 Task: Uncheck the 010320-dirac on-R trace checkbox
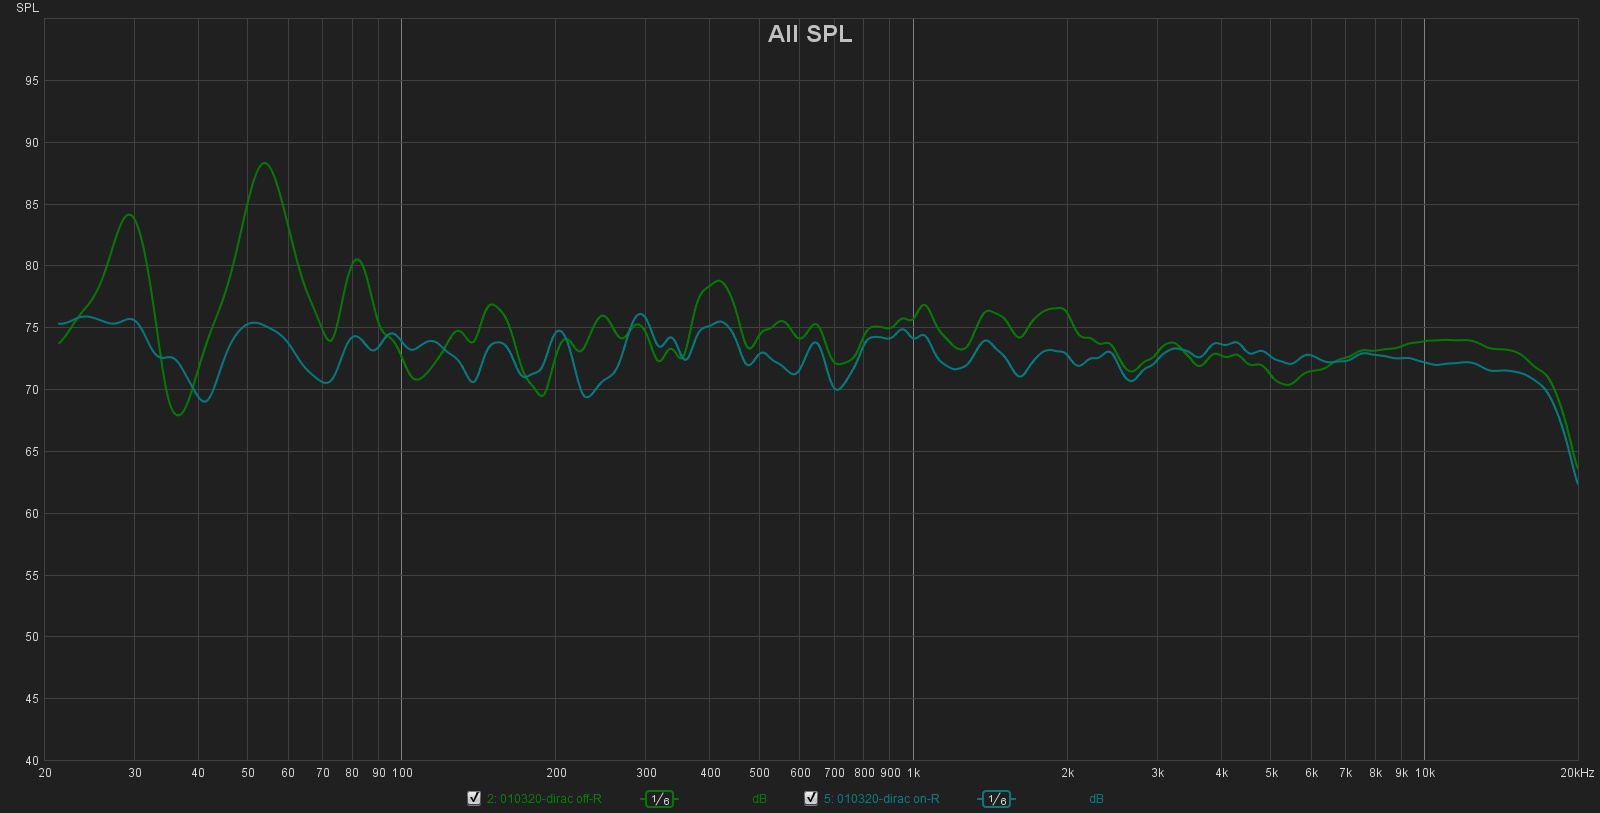(x=811, y=798)
